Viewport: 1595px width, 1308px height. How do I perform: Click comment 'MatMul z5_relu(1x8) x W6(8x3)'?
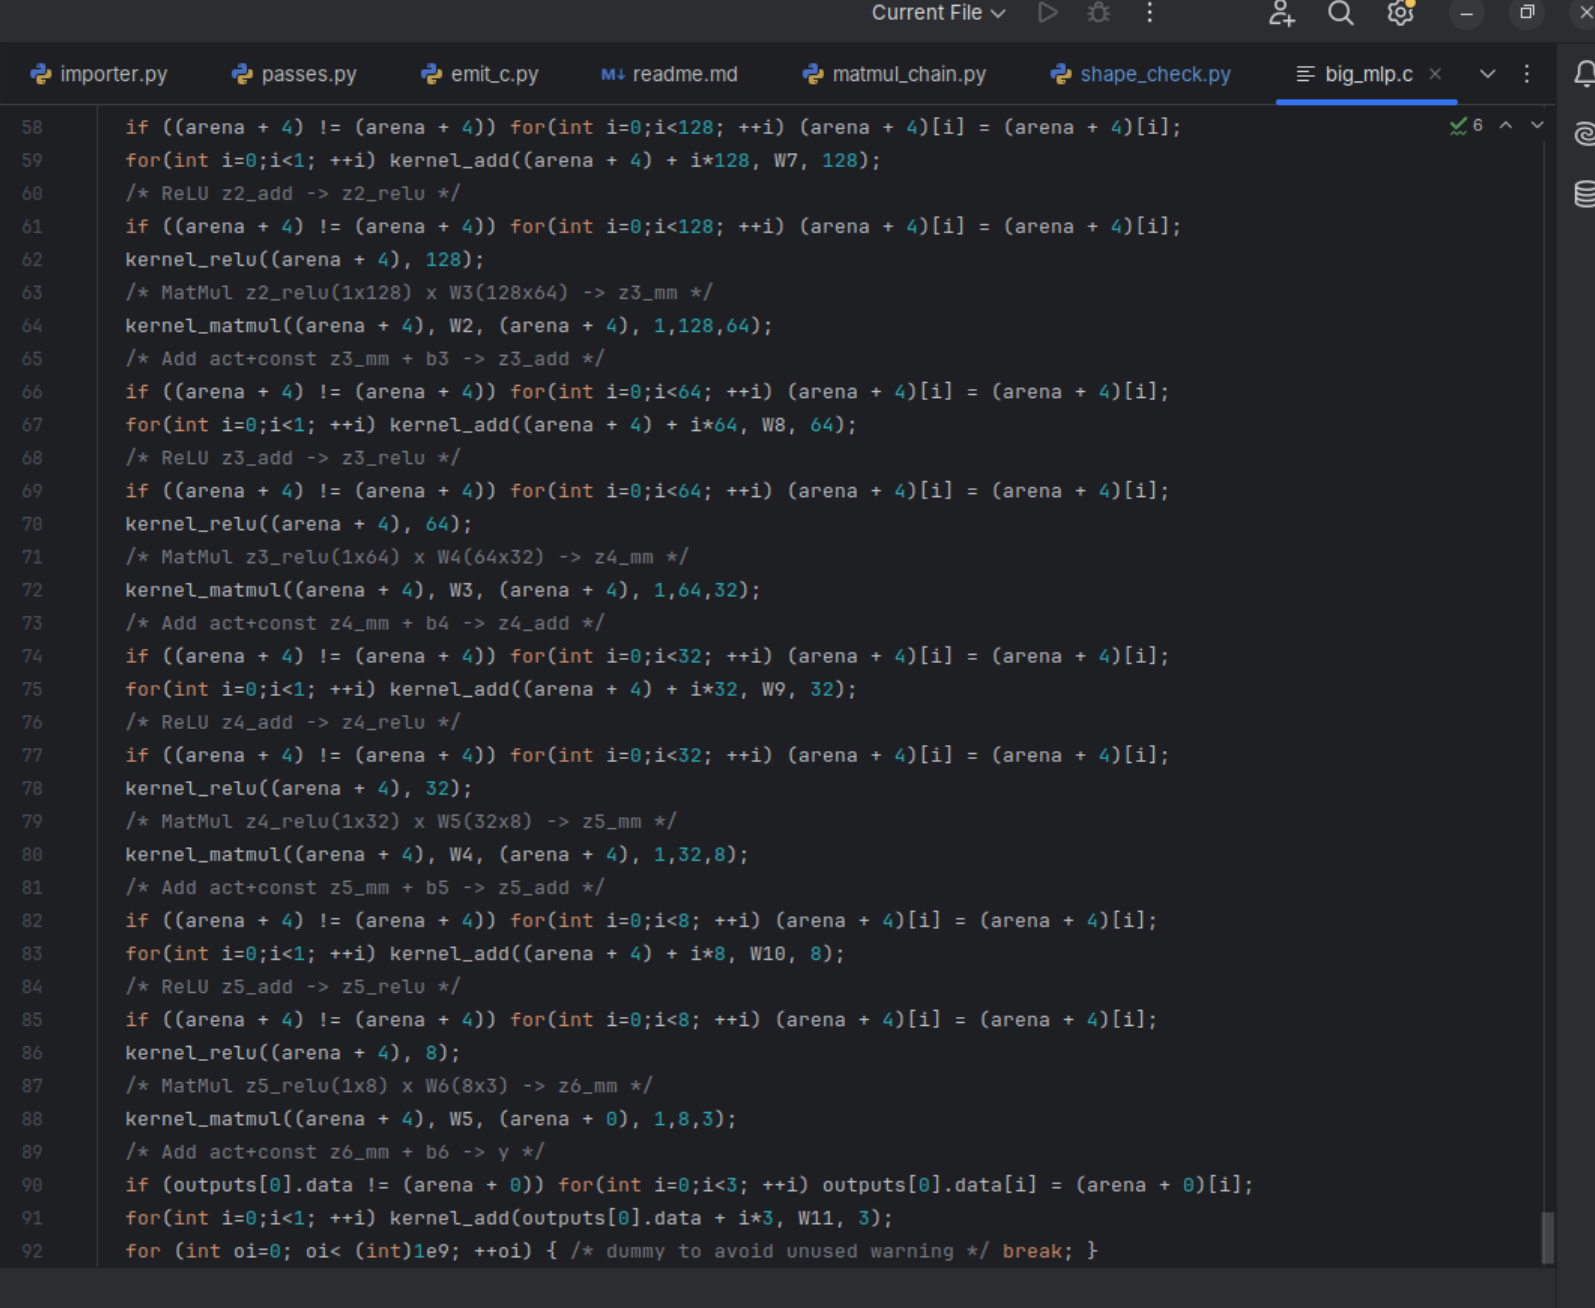pyautogui.click(x=389, y=1086)
